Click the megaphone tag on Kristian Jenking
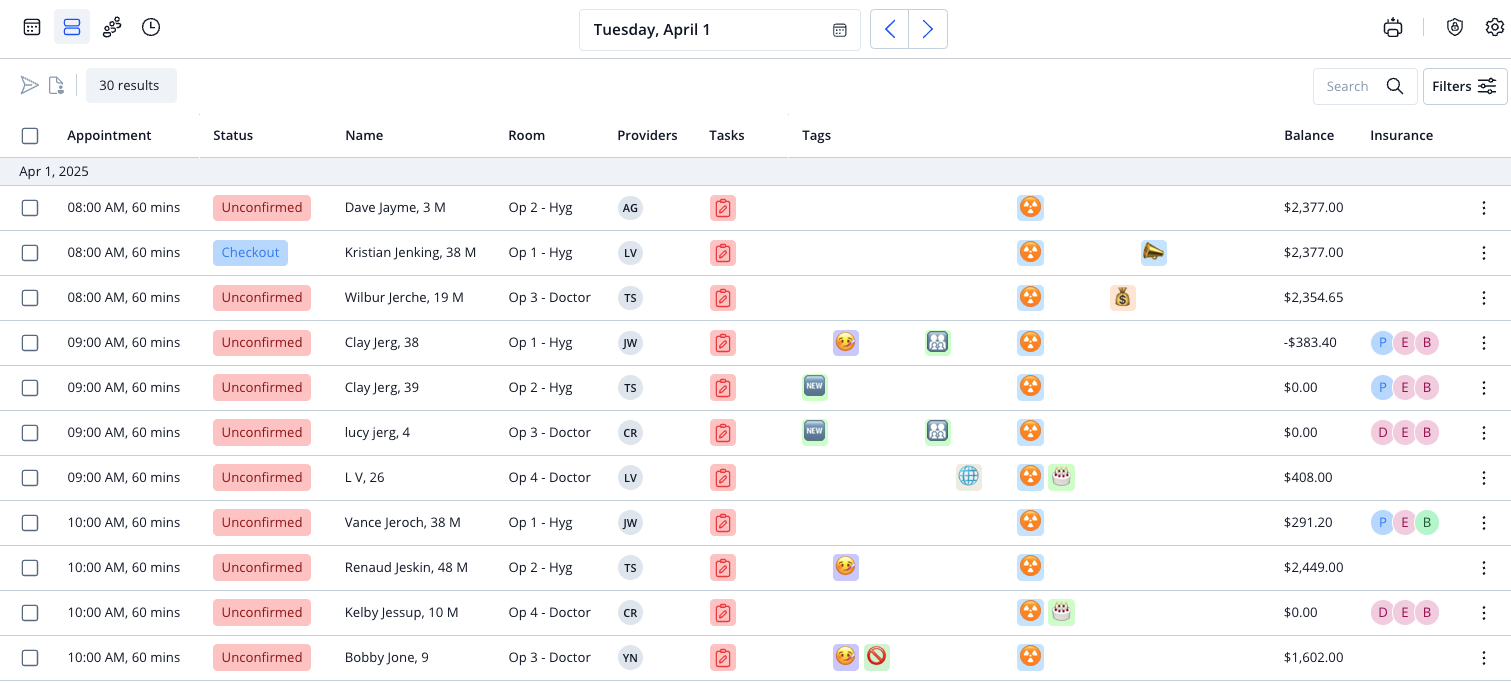1511x683 pixels. click(1154, 252)
